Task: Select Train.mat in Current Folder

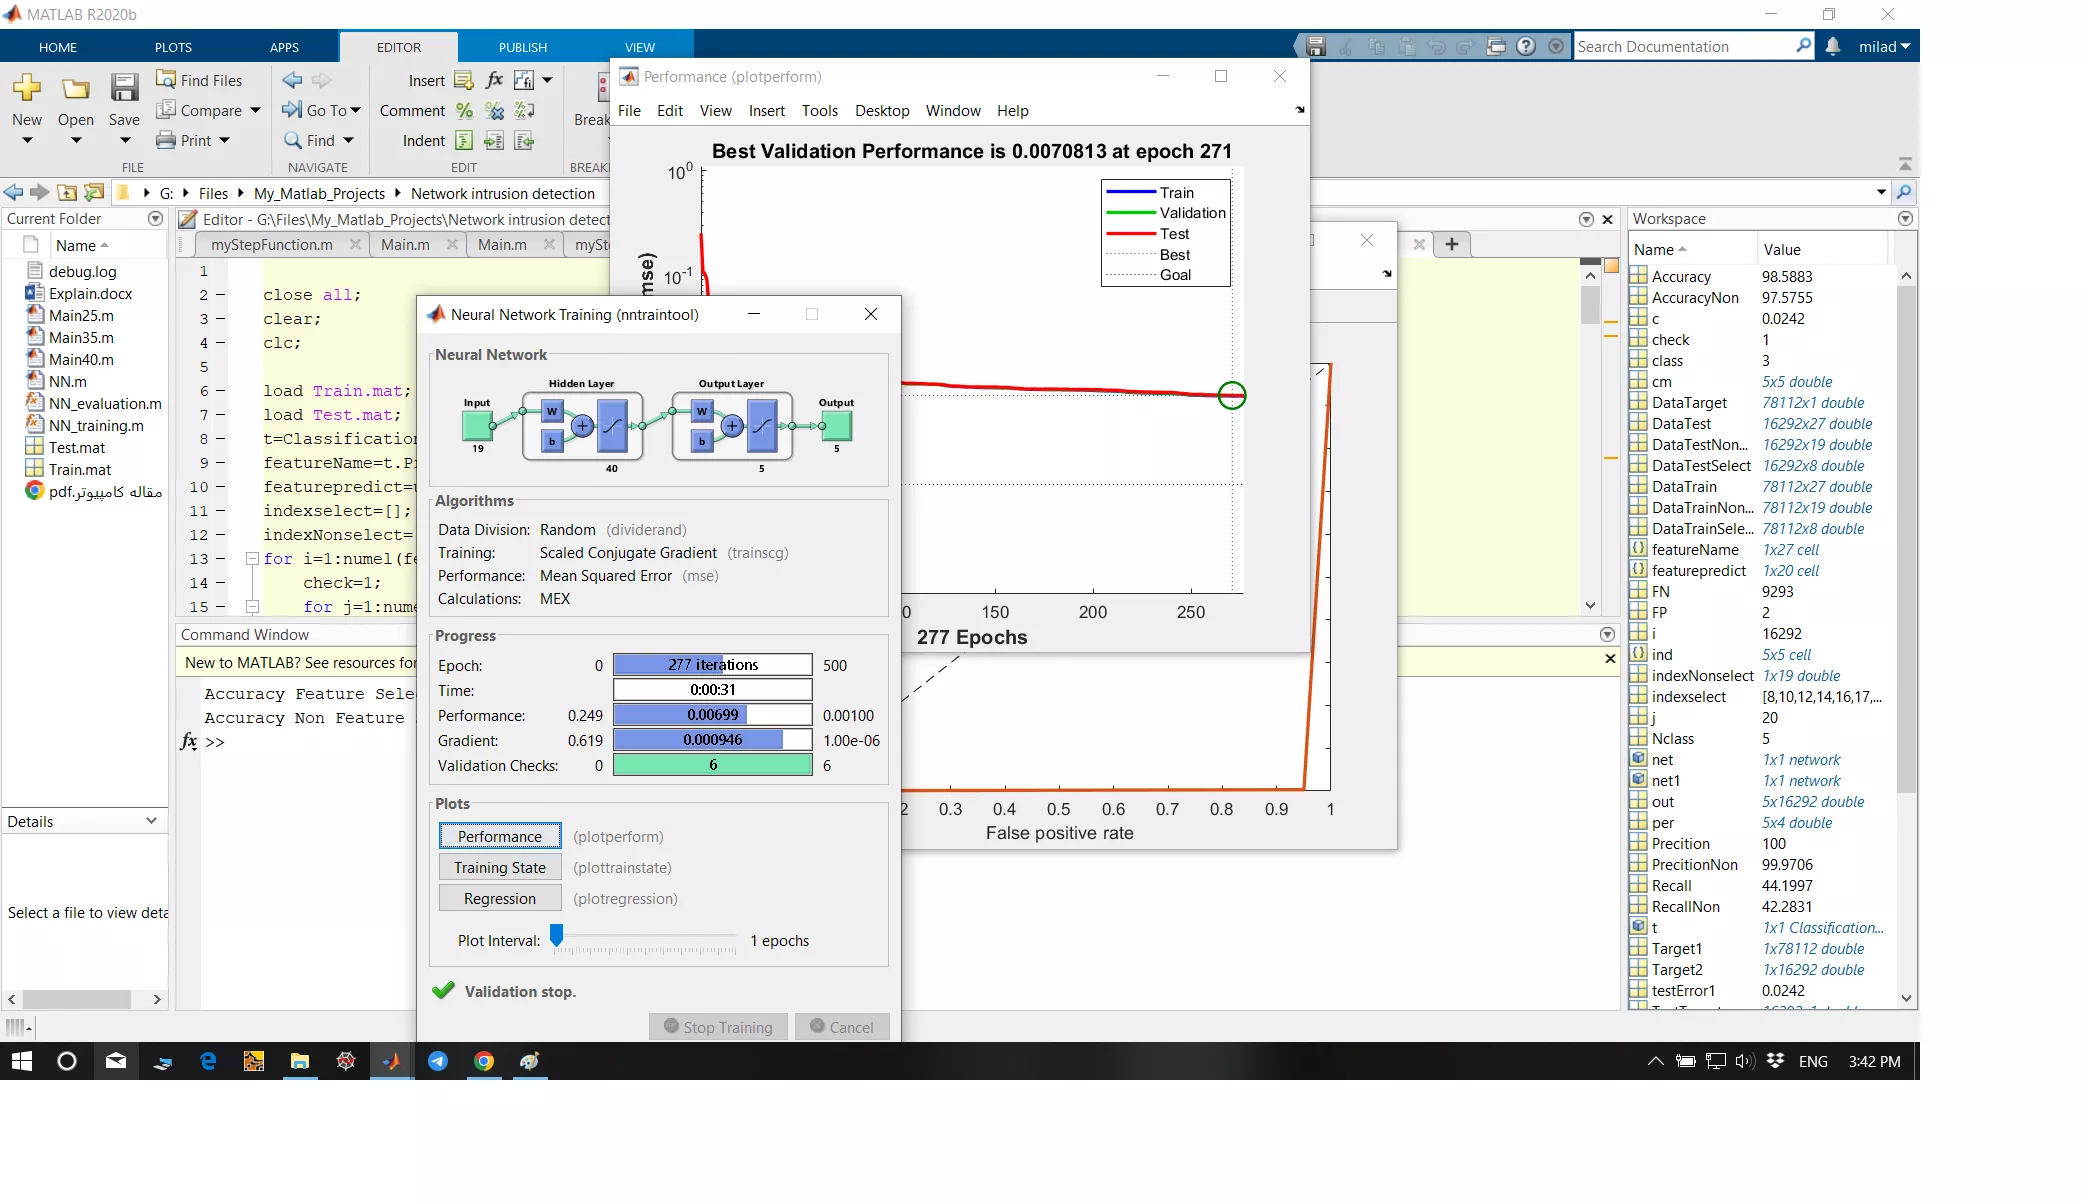Action: 80,469
